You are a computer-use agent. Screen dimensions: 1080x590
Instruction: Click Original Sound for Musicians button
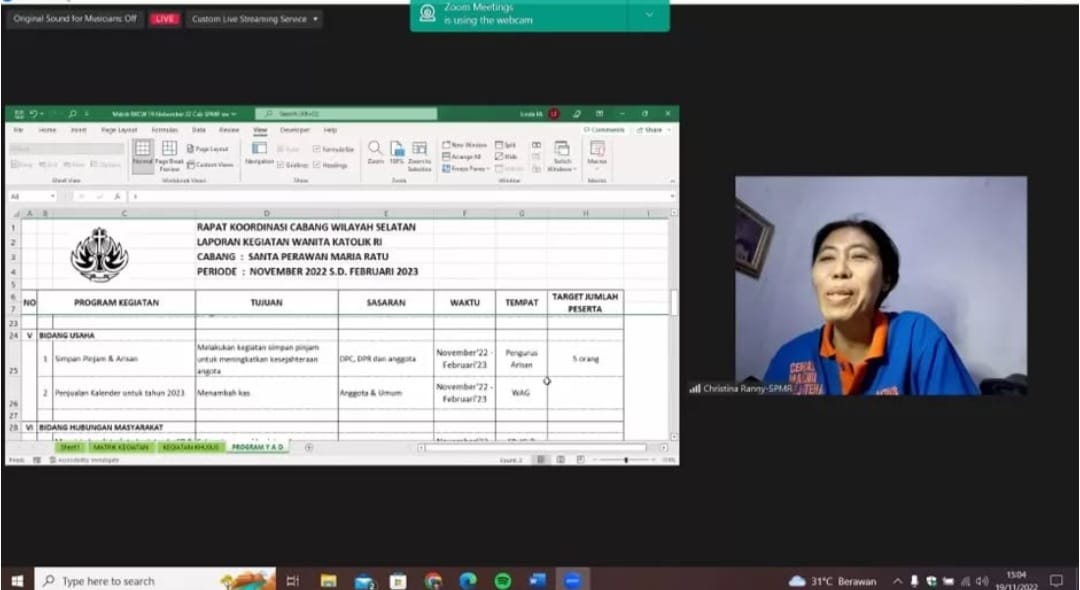coord(75,19)
